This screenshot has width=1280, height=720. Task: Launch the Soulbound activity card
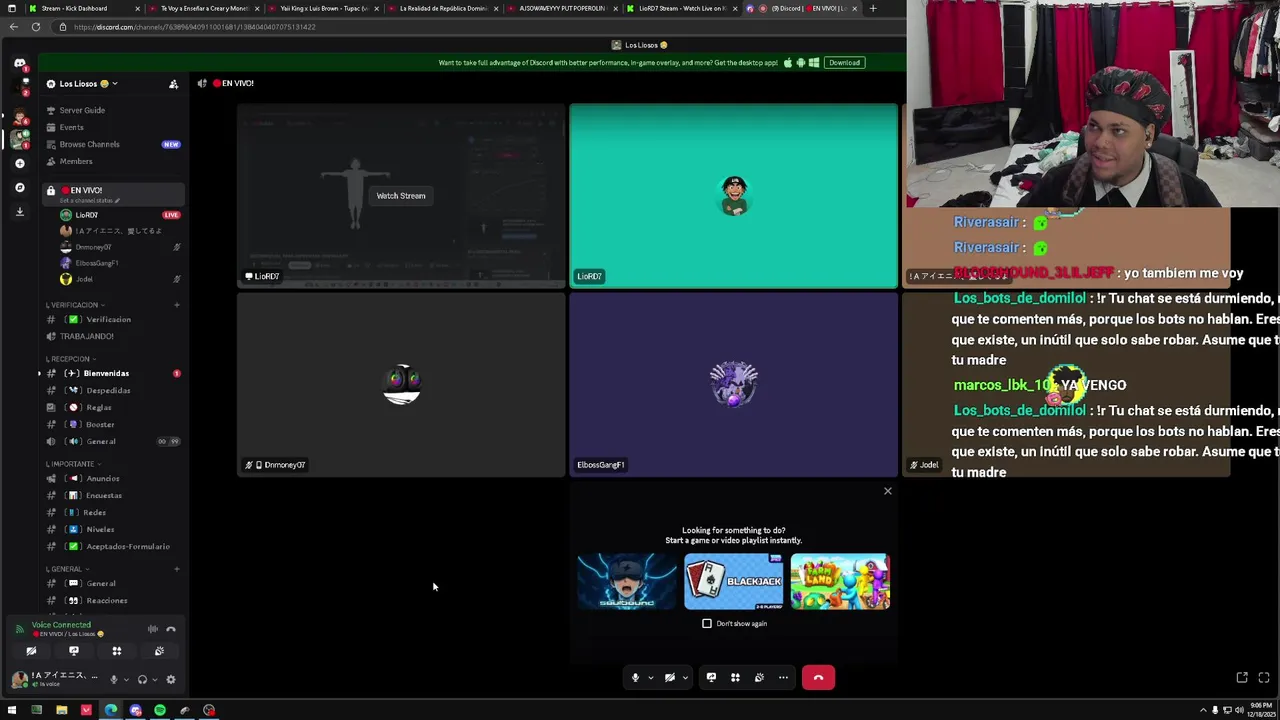click(x=627, y=581)
